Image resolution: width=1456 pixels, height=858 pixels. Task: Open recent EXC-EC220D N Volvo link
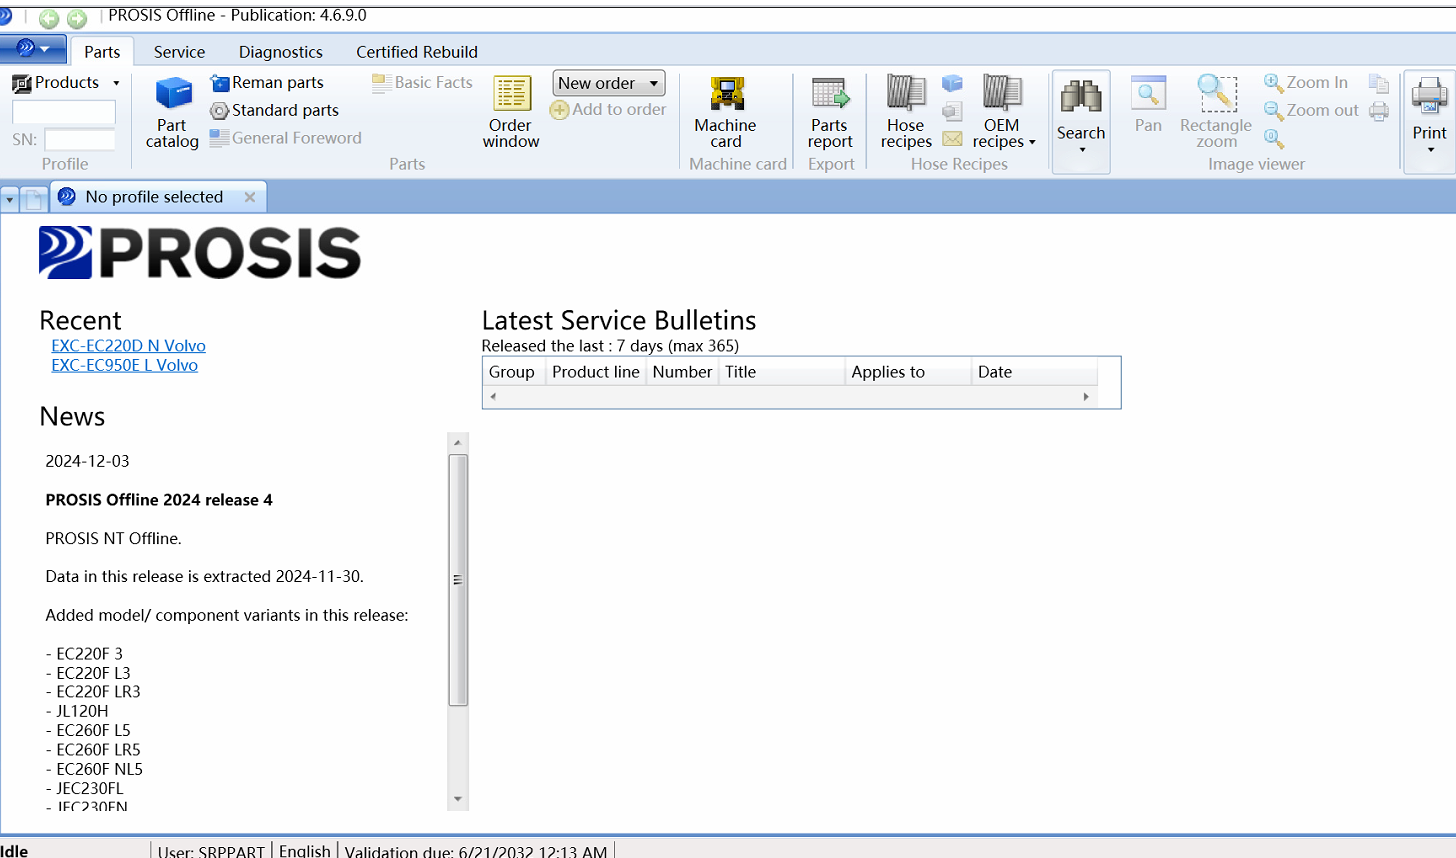(x=129, y=346)
